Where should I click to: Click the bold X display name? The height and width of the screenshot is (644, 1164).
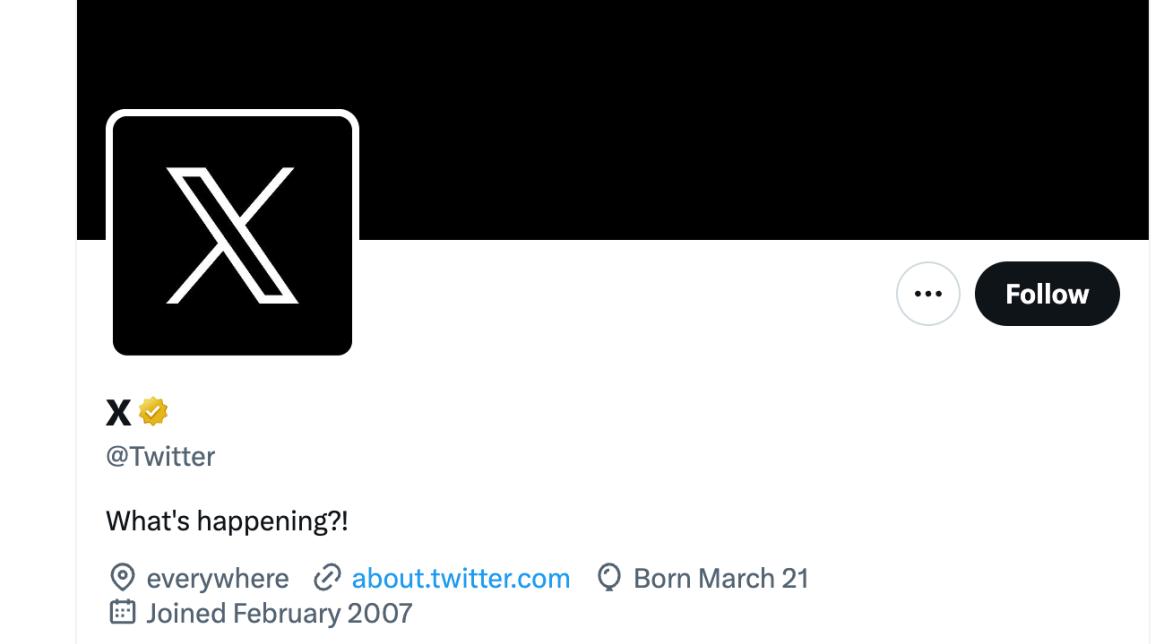pyautogui.click(x=118, y=413)
